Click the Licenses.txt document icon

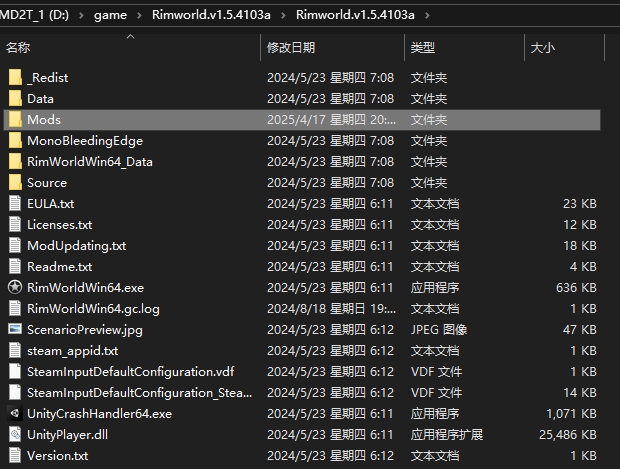pyautogui.click(x=15, y=224)
